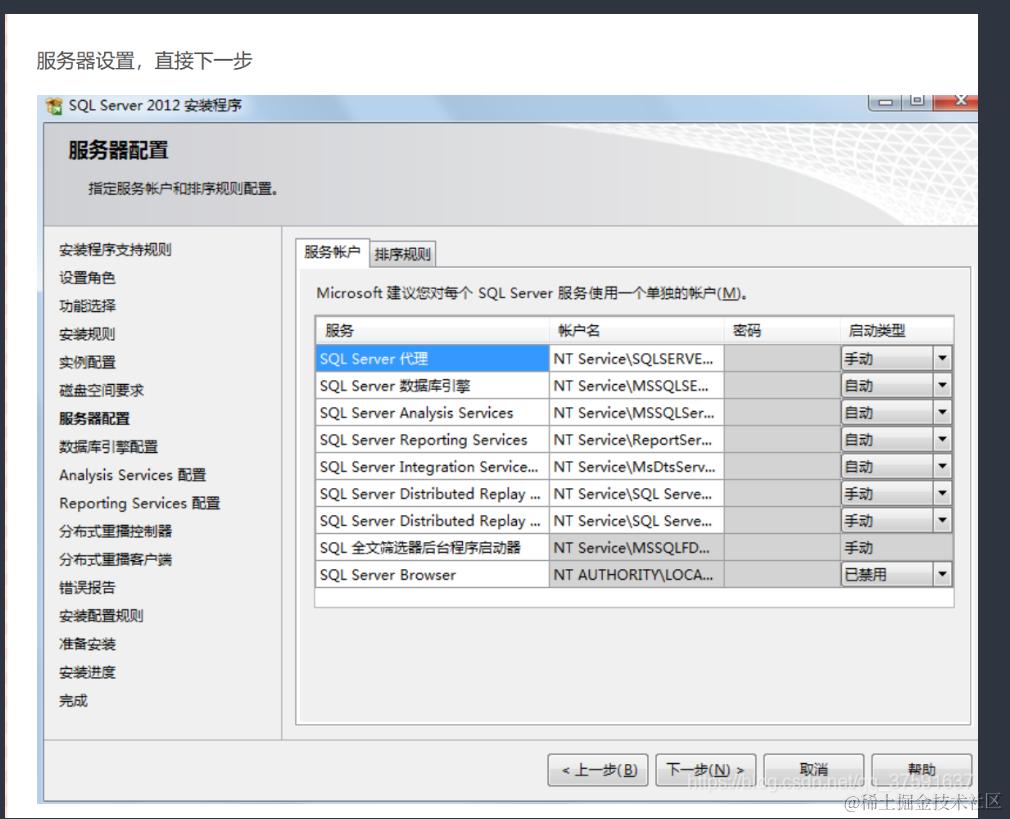Click account name NT Service\ReportSer... cell
This screenshot has height=819, width=1010.
coord(636,439)
